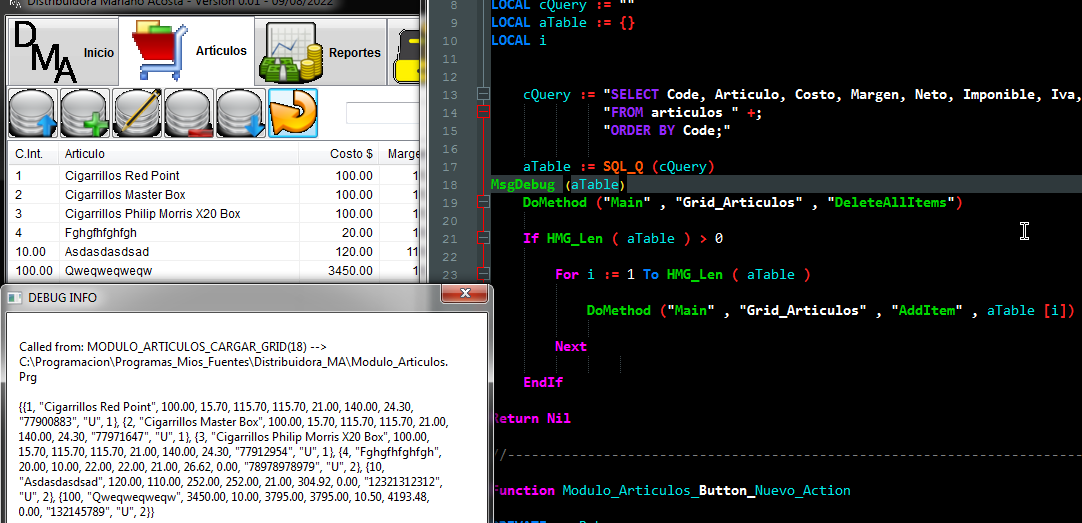
Task: Click the 20.00 cost cell
Action: (357, 233)
